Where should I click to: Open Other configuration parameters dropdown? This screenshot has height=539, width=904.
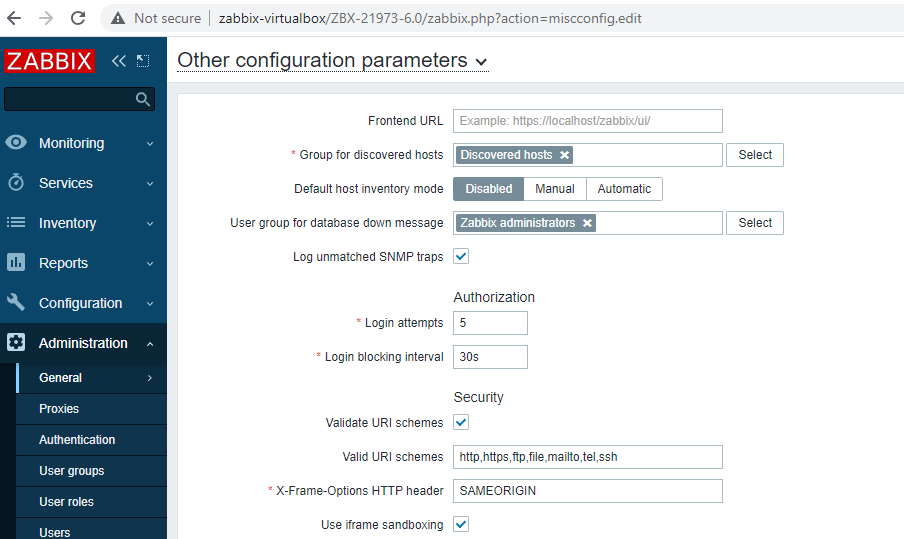point(333,61)
